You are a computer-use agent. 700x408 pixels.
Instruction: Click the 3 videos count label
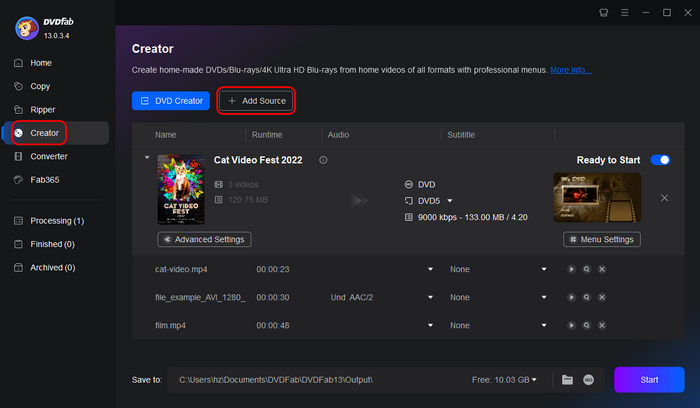tap(243, 184)
